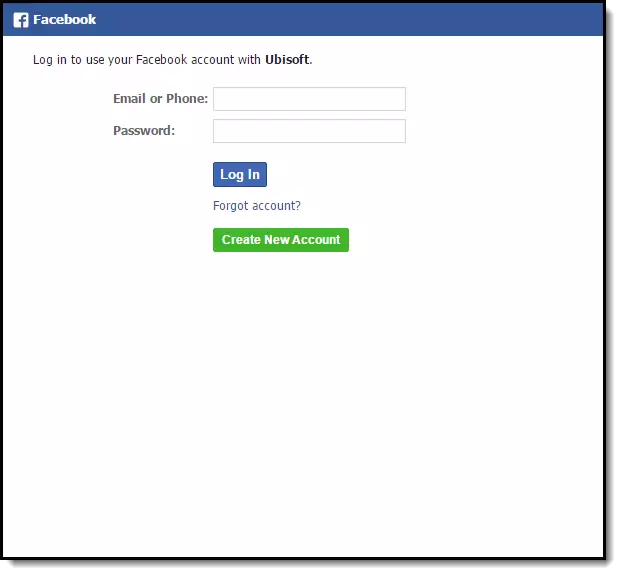
Task: Click the word "Phone" in the email label
Action: pos(187,99)
